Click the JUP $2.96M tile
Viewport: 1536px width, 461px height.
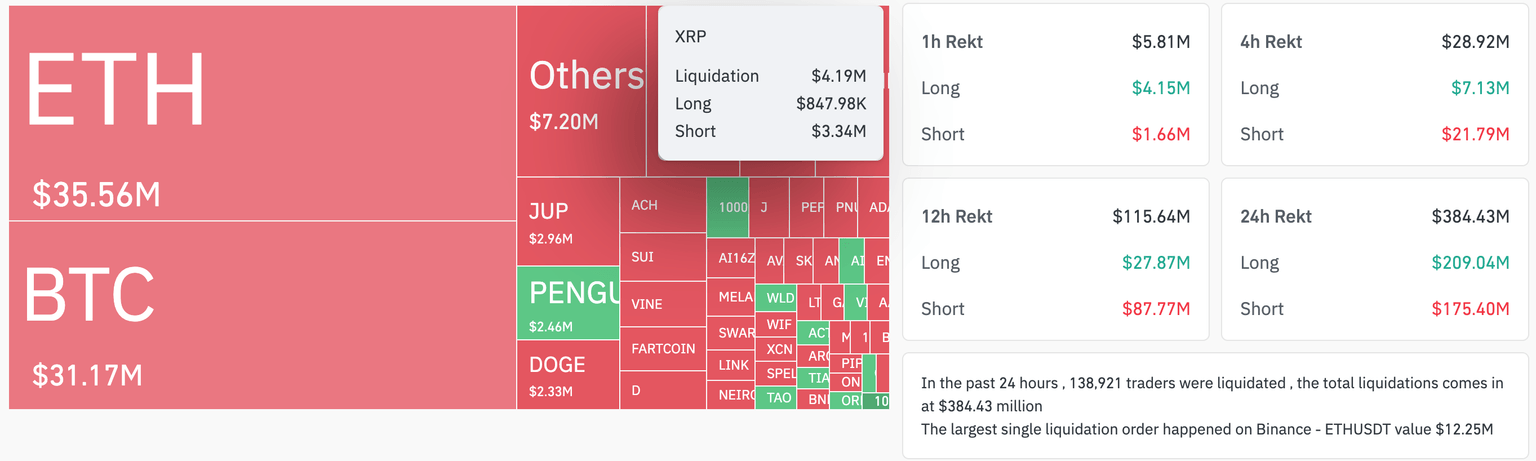567,222
